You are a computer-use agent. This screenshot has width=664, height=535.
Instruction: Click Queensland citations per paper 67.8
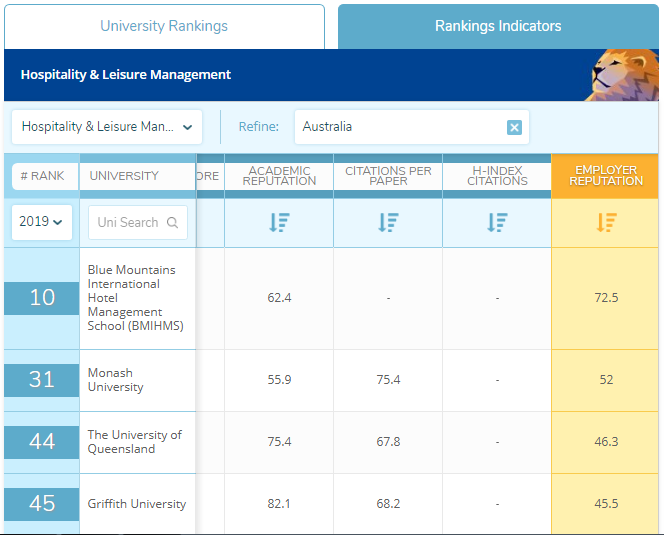388,442
